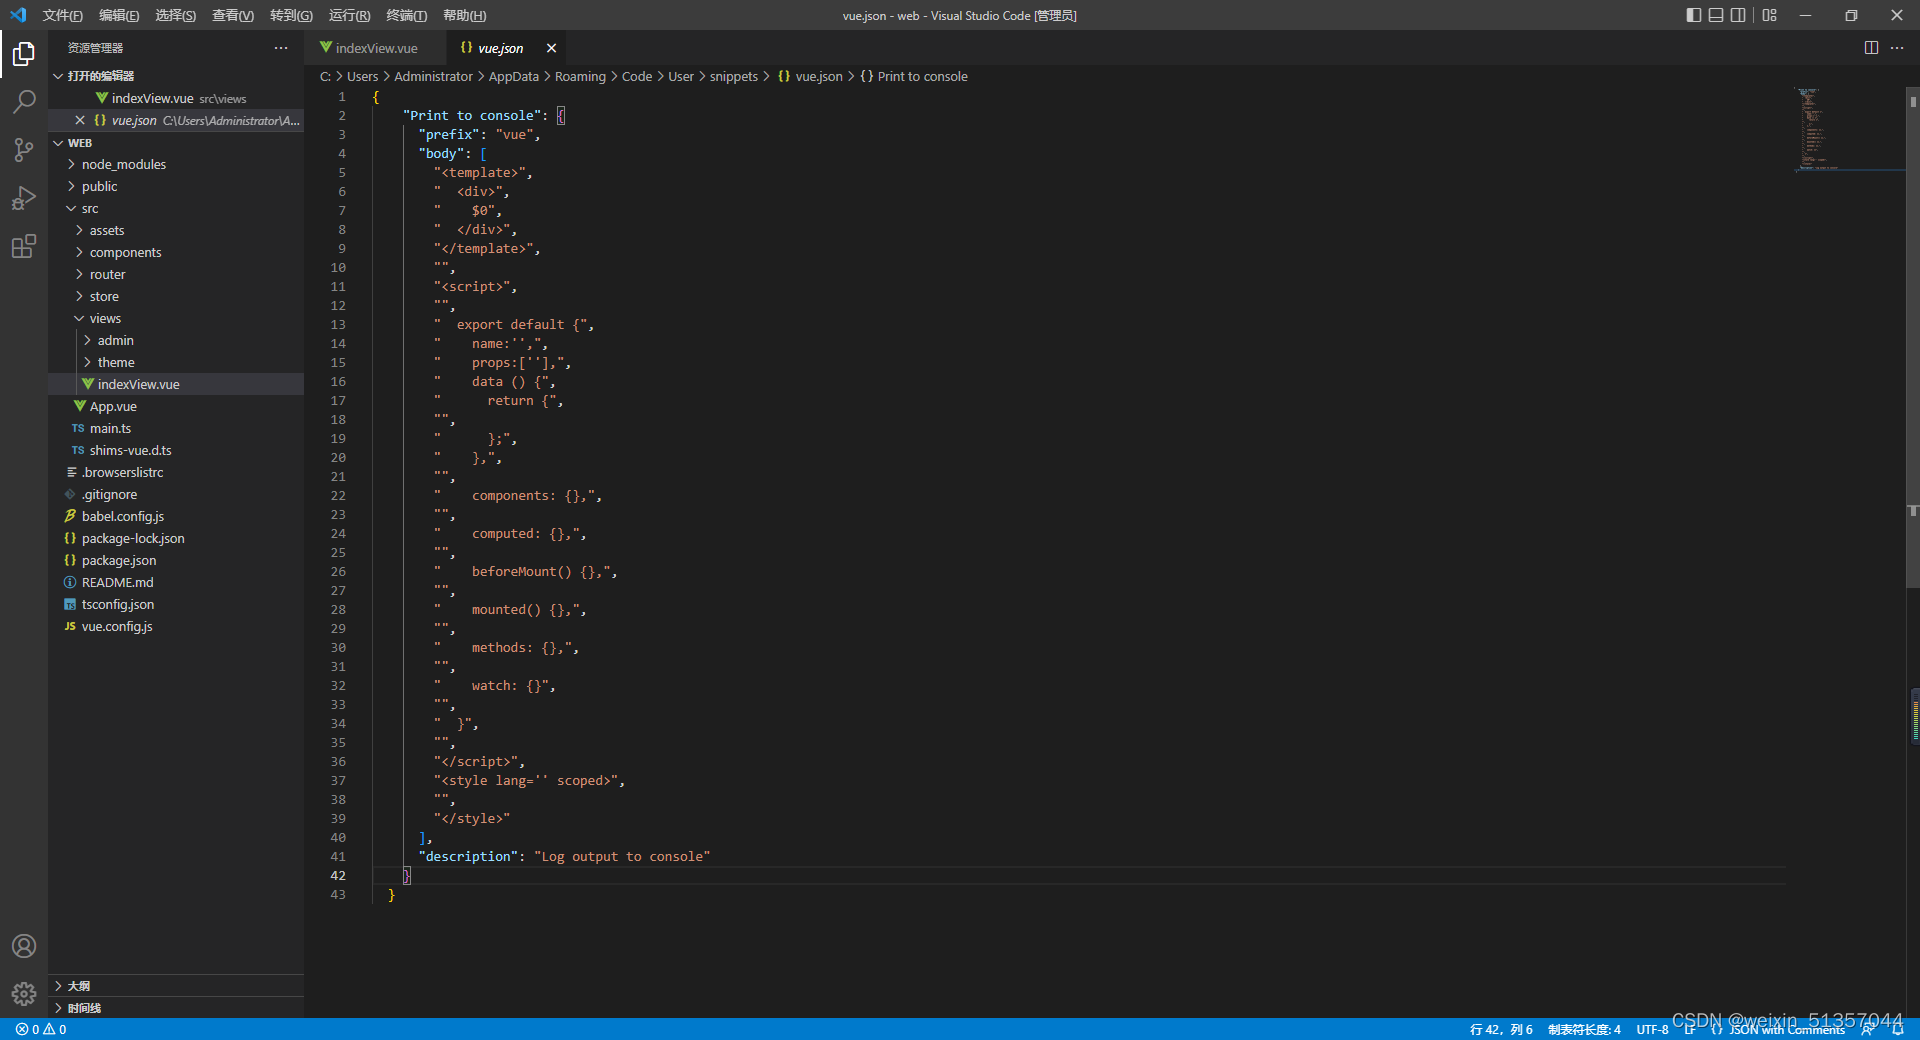Click the editor minimap preview

pos(1849,130)
